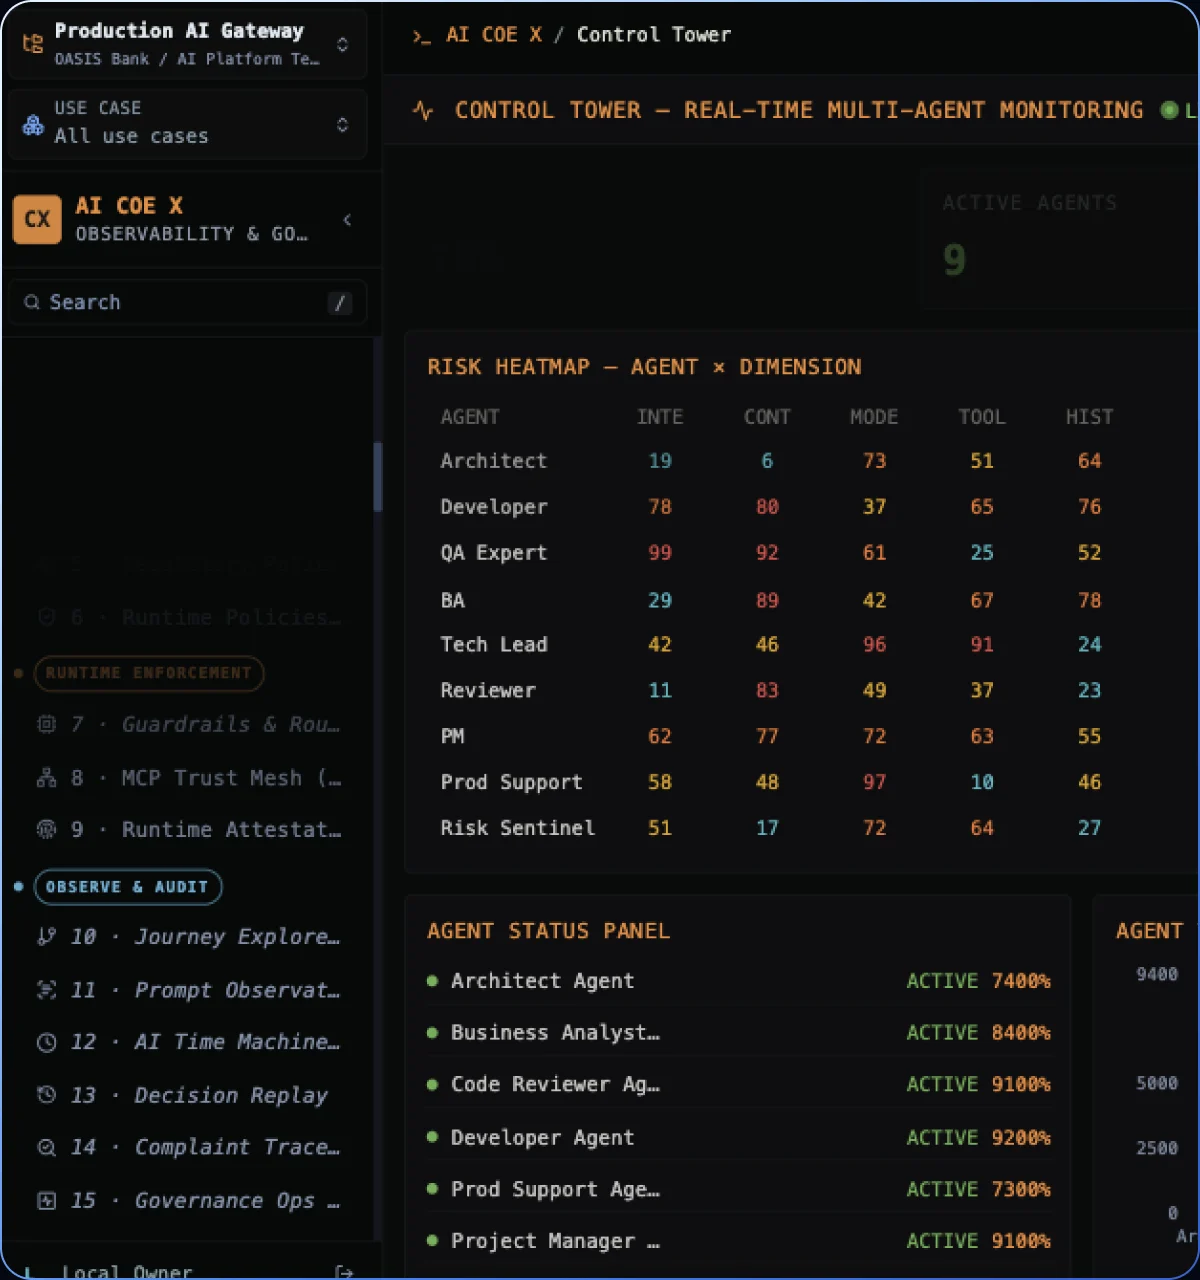Click the BA row label

pos(453,600)
